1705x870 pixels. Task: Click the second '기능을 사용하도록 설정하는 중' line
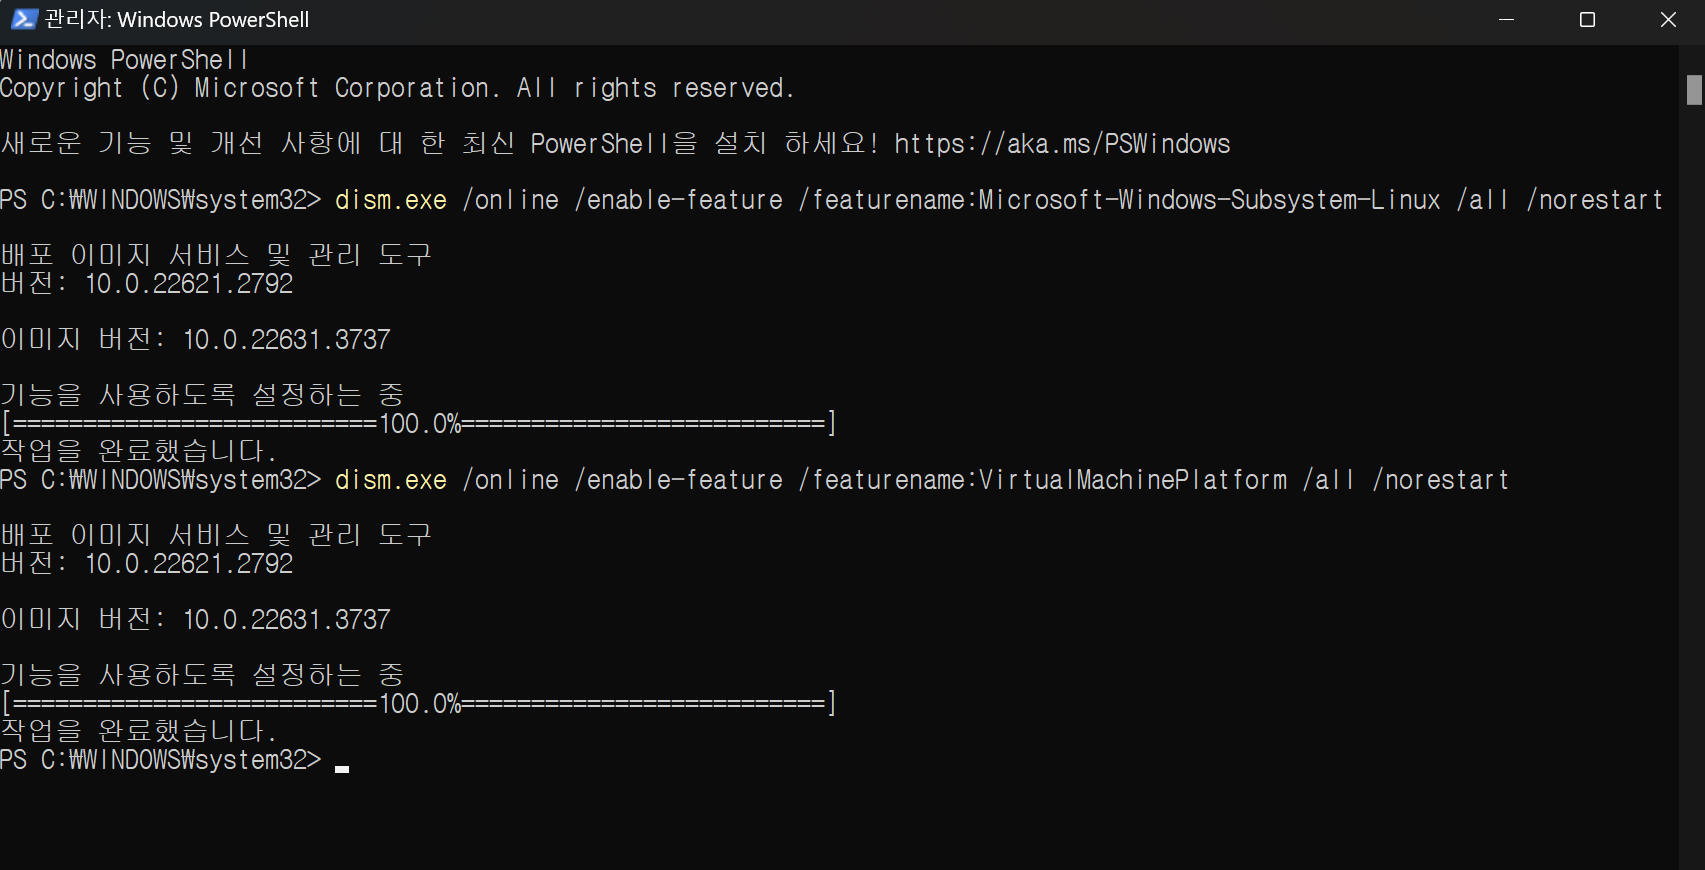point(200,675)
